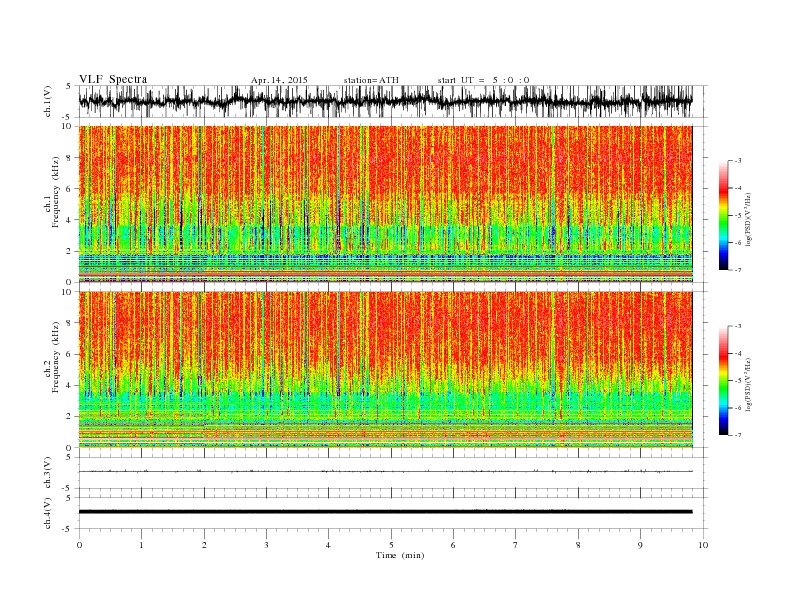Image resolution: width=792 pixels, height=612 pixels.
Task: Click the ch.1 "Frequency (kHz)" axis label
Action: (x=56, y=192)
